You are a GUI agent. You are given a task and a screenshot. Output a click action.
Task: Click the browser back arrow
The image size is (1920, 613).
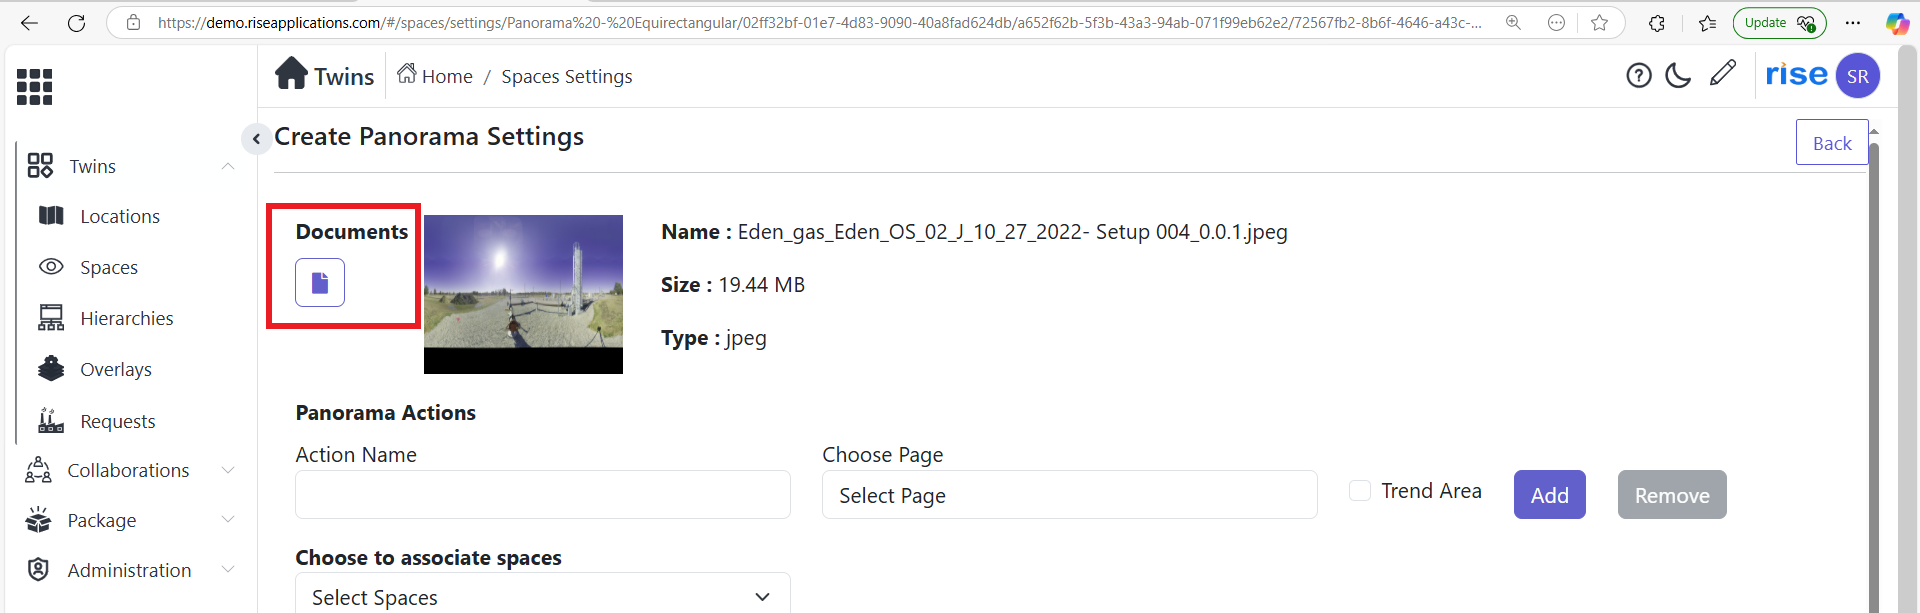[x=29, y=22]
